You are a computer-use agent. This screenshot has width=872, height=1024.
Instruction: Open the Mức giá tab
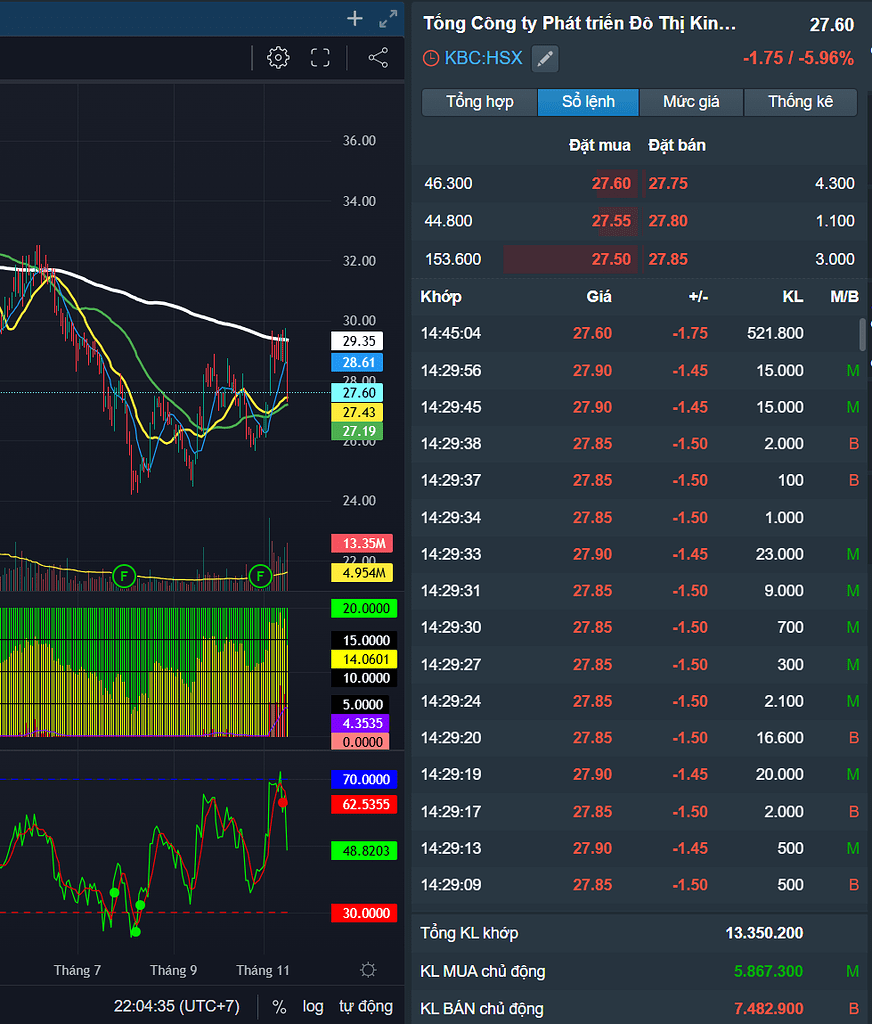(691, 102)
